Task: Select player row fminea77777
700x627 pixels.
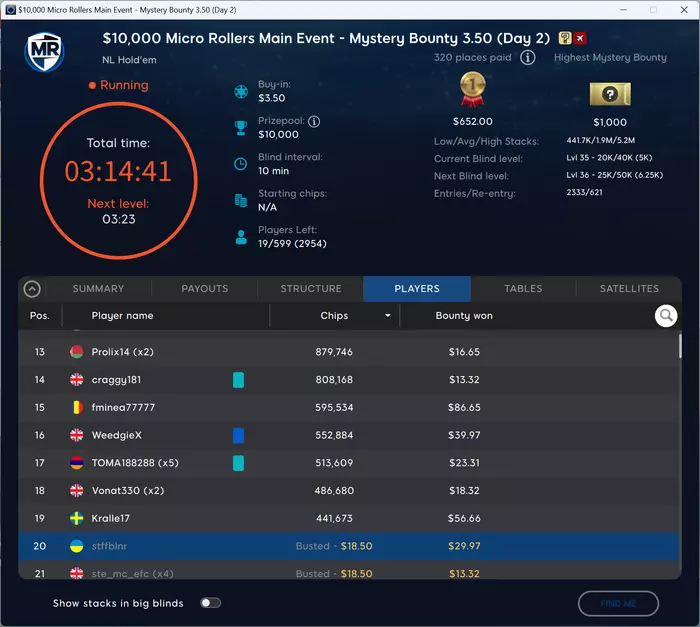Action: click(348, 407)
